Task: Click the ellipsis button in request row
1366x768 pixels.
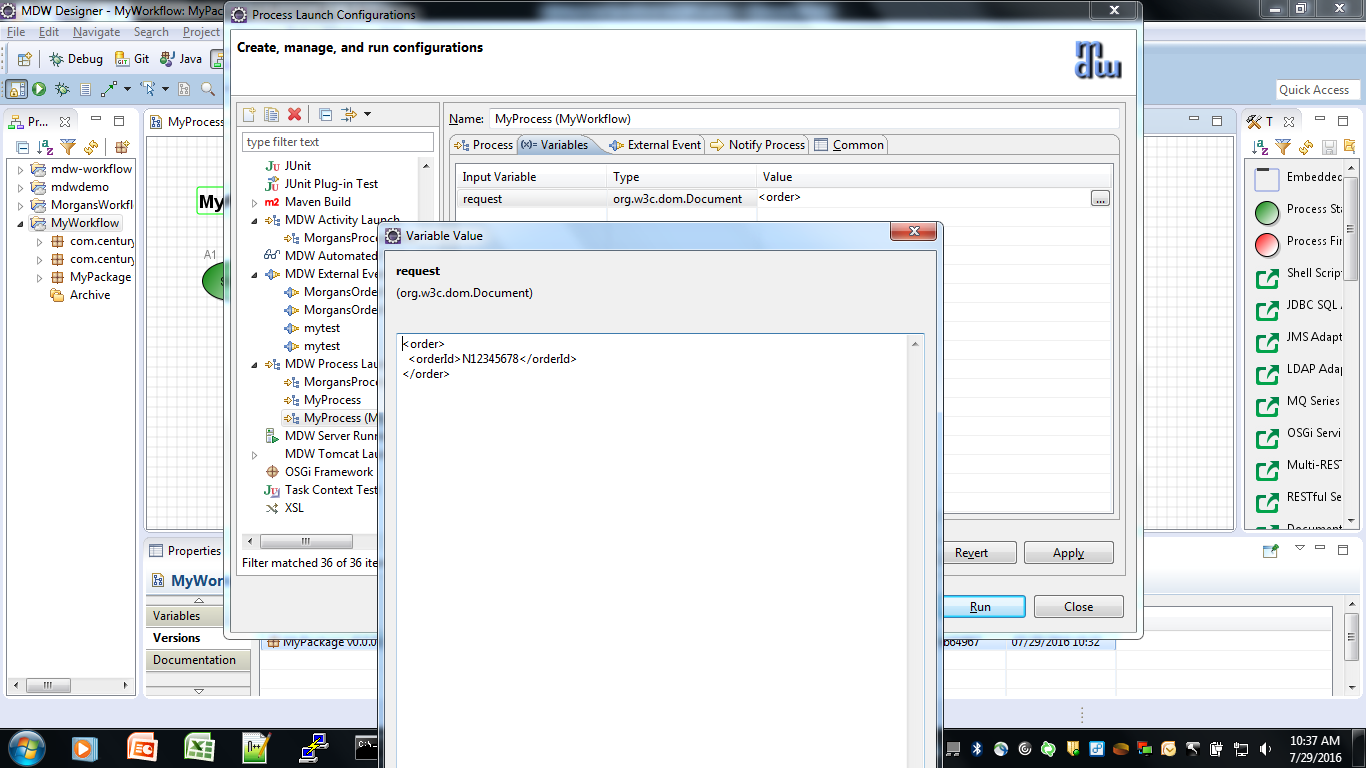Action: (x=1100, y=199)
